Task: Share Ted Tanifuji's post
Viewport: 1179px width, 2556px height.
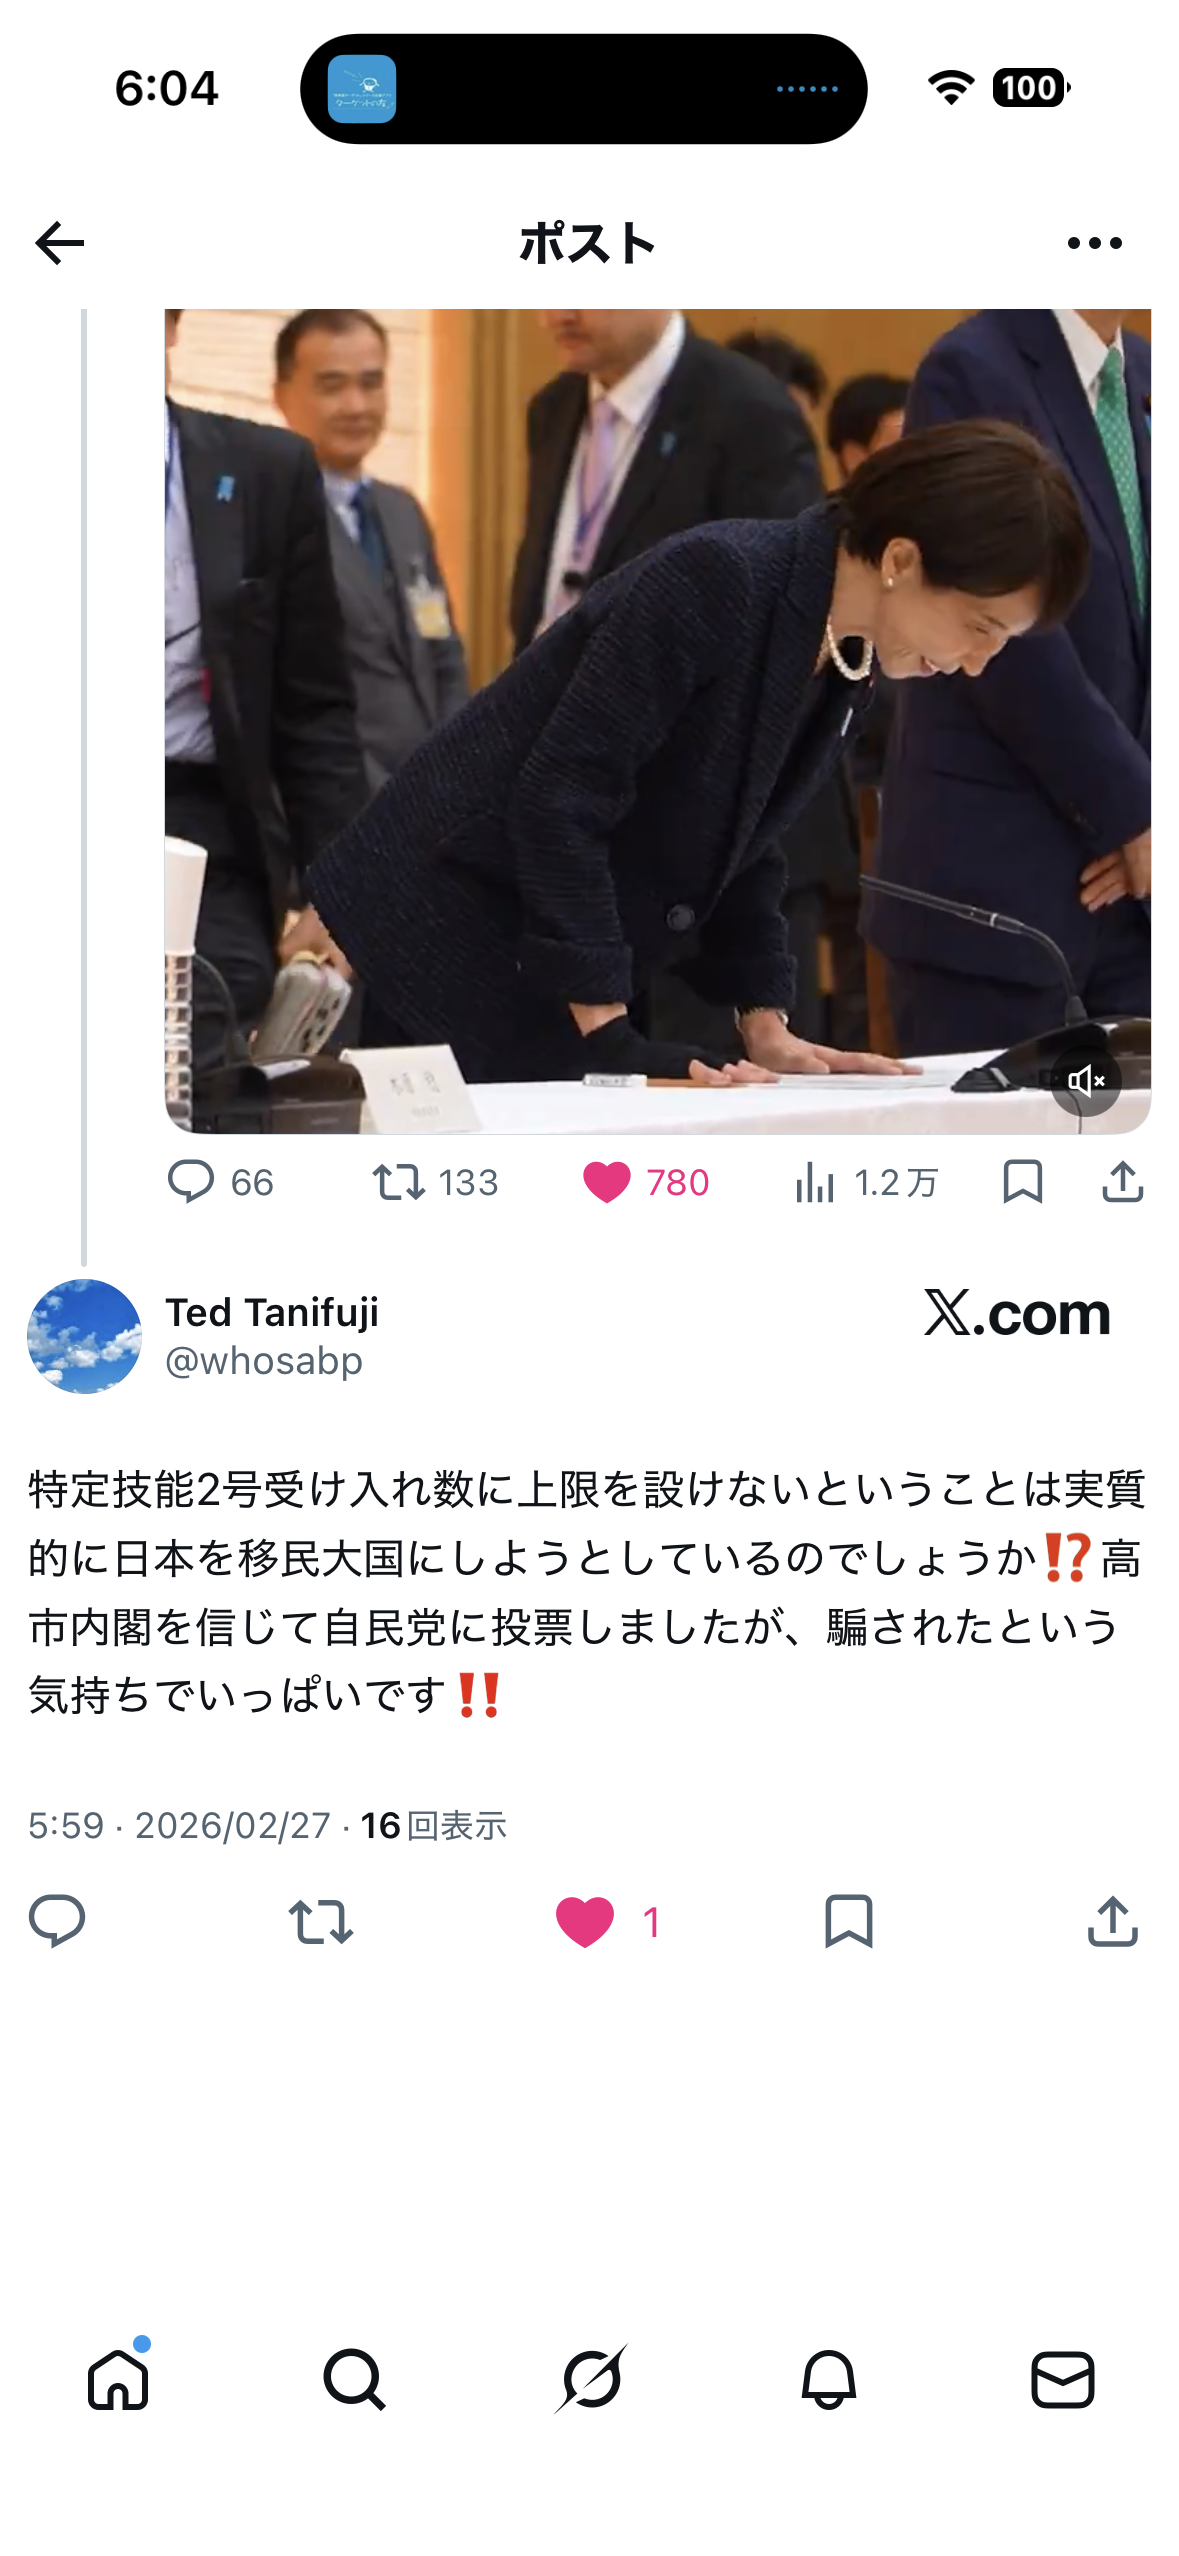Action: tap(1112, 1921)
